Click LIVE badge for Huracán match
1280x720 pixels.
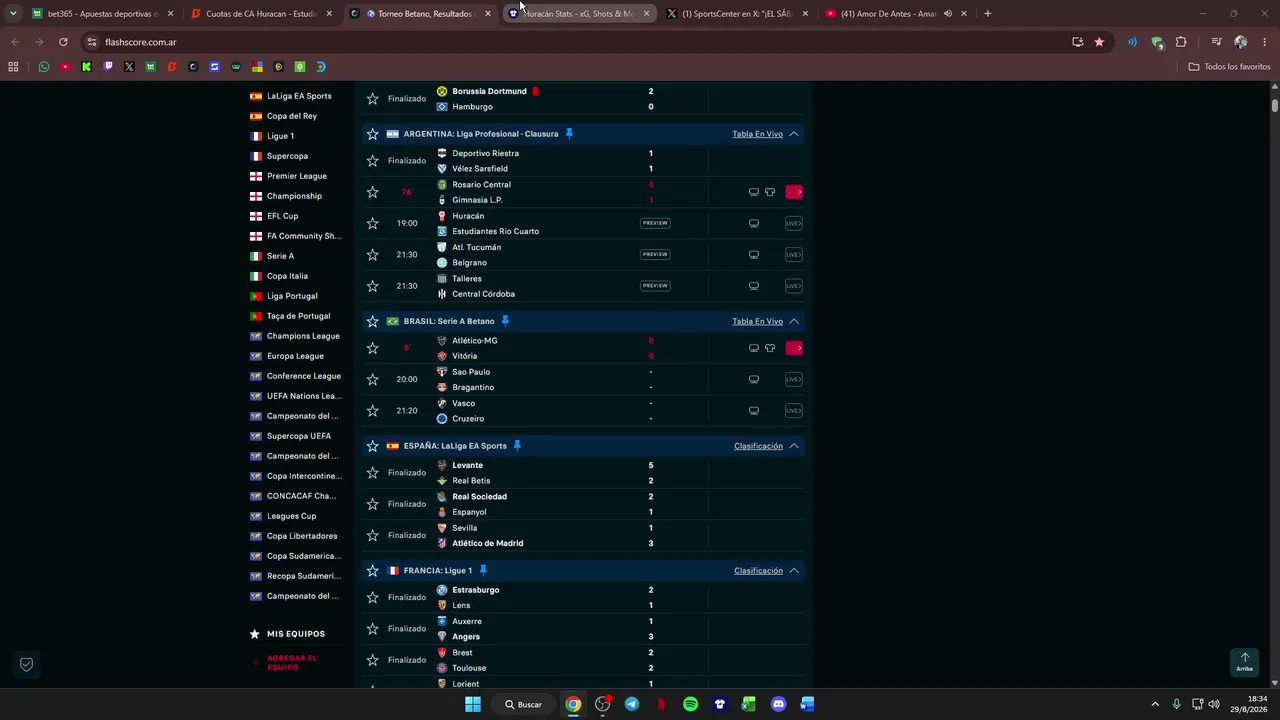pyautogui.click(x=794, y=223)
